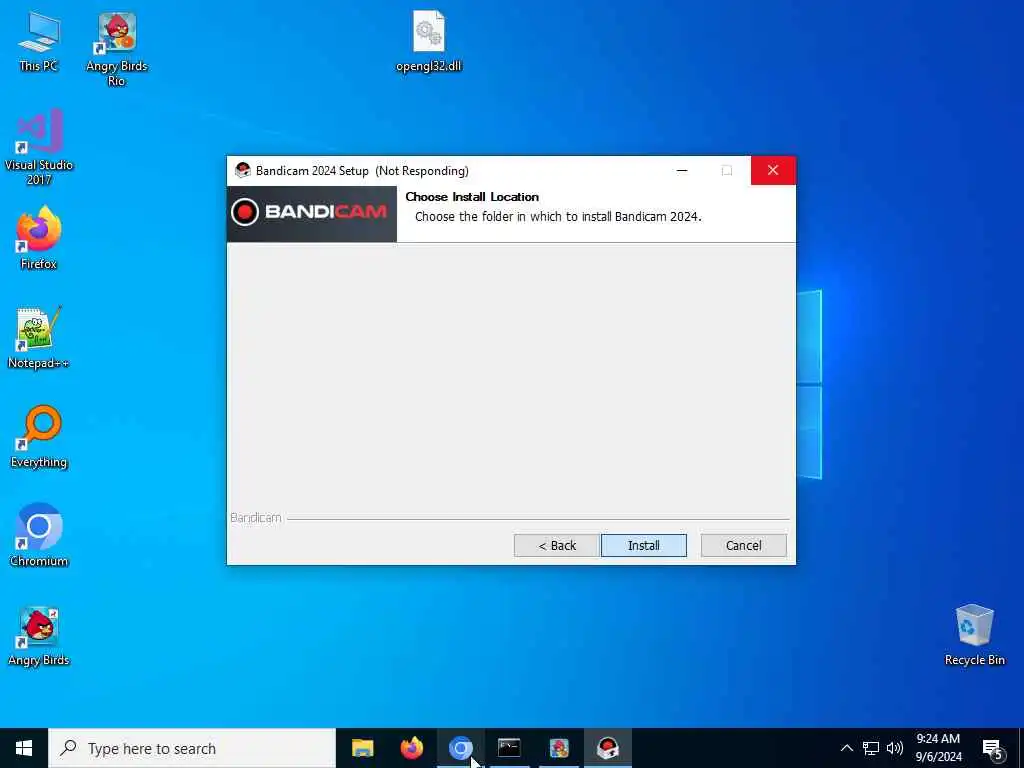
Task: Show hidden system tray icons
Action: (x=846, y=748)
